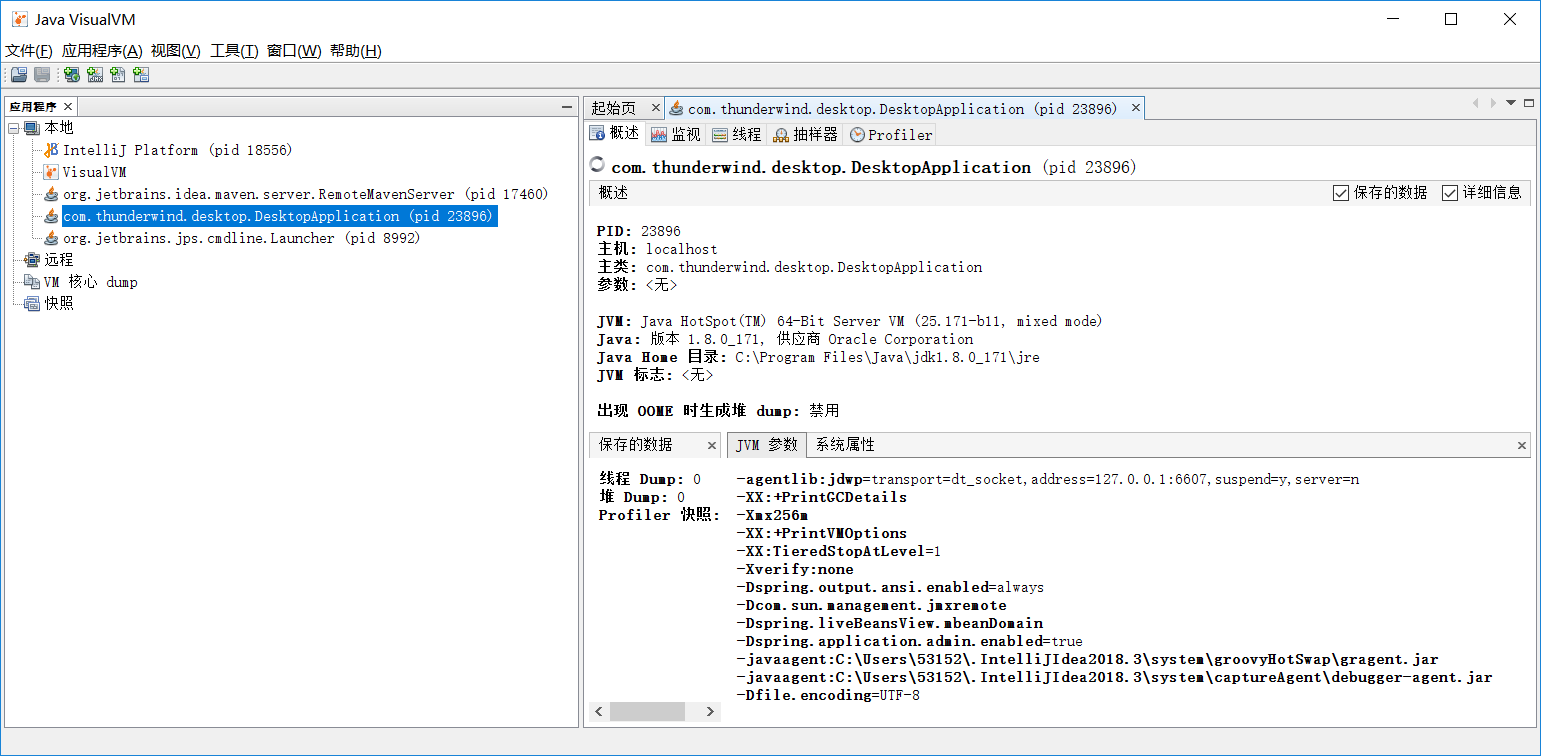
Task: Close the 应用程序 panel tab
Action: [x=68, y=107]
